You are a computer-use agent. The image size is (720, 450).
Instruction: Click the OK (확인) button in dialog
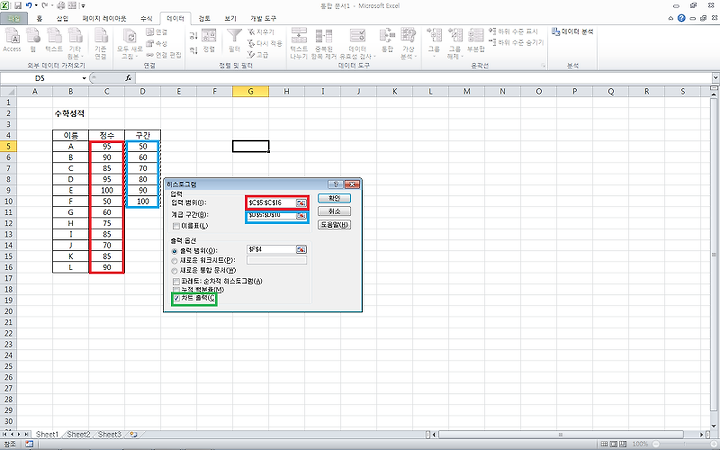click(334, 198)
